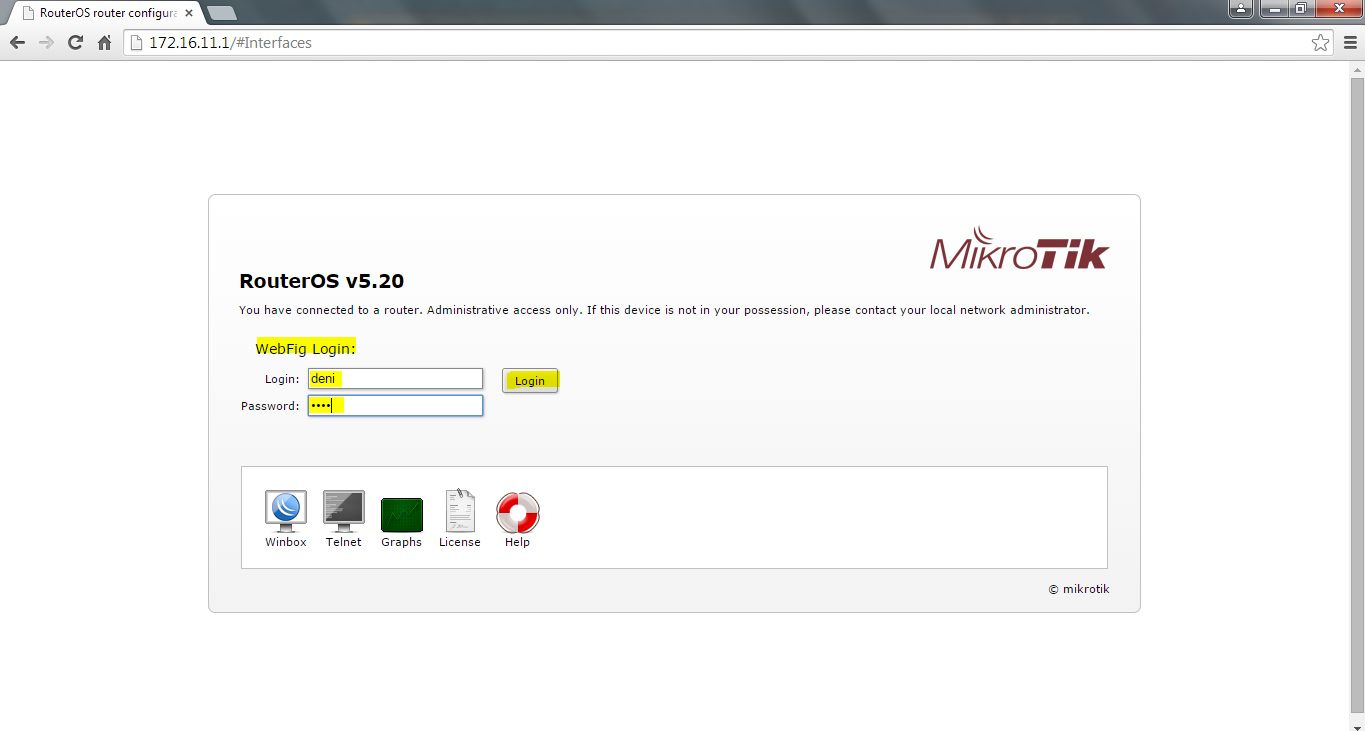Viewport: 1365px width, 731px height.
Task: Close the RouterOS tab
Action: (x=189, y=13)
